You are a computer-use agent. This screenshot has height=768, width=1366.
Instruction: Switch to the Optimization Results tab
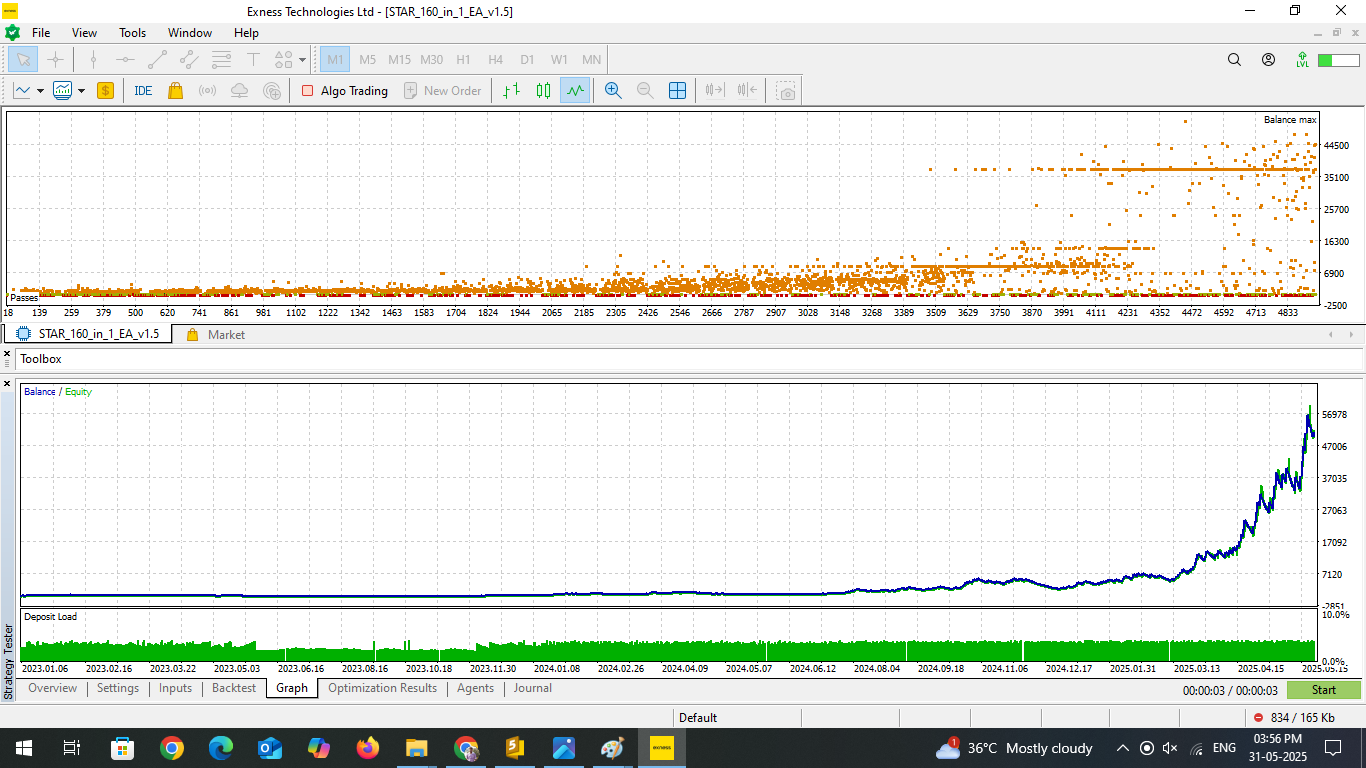[x=382, y=688]
